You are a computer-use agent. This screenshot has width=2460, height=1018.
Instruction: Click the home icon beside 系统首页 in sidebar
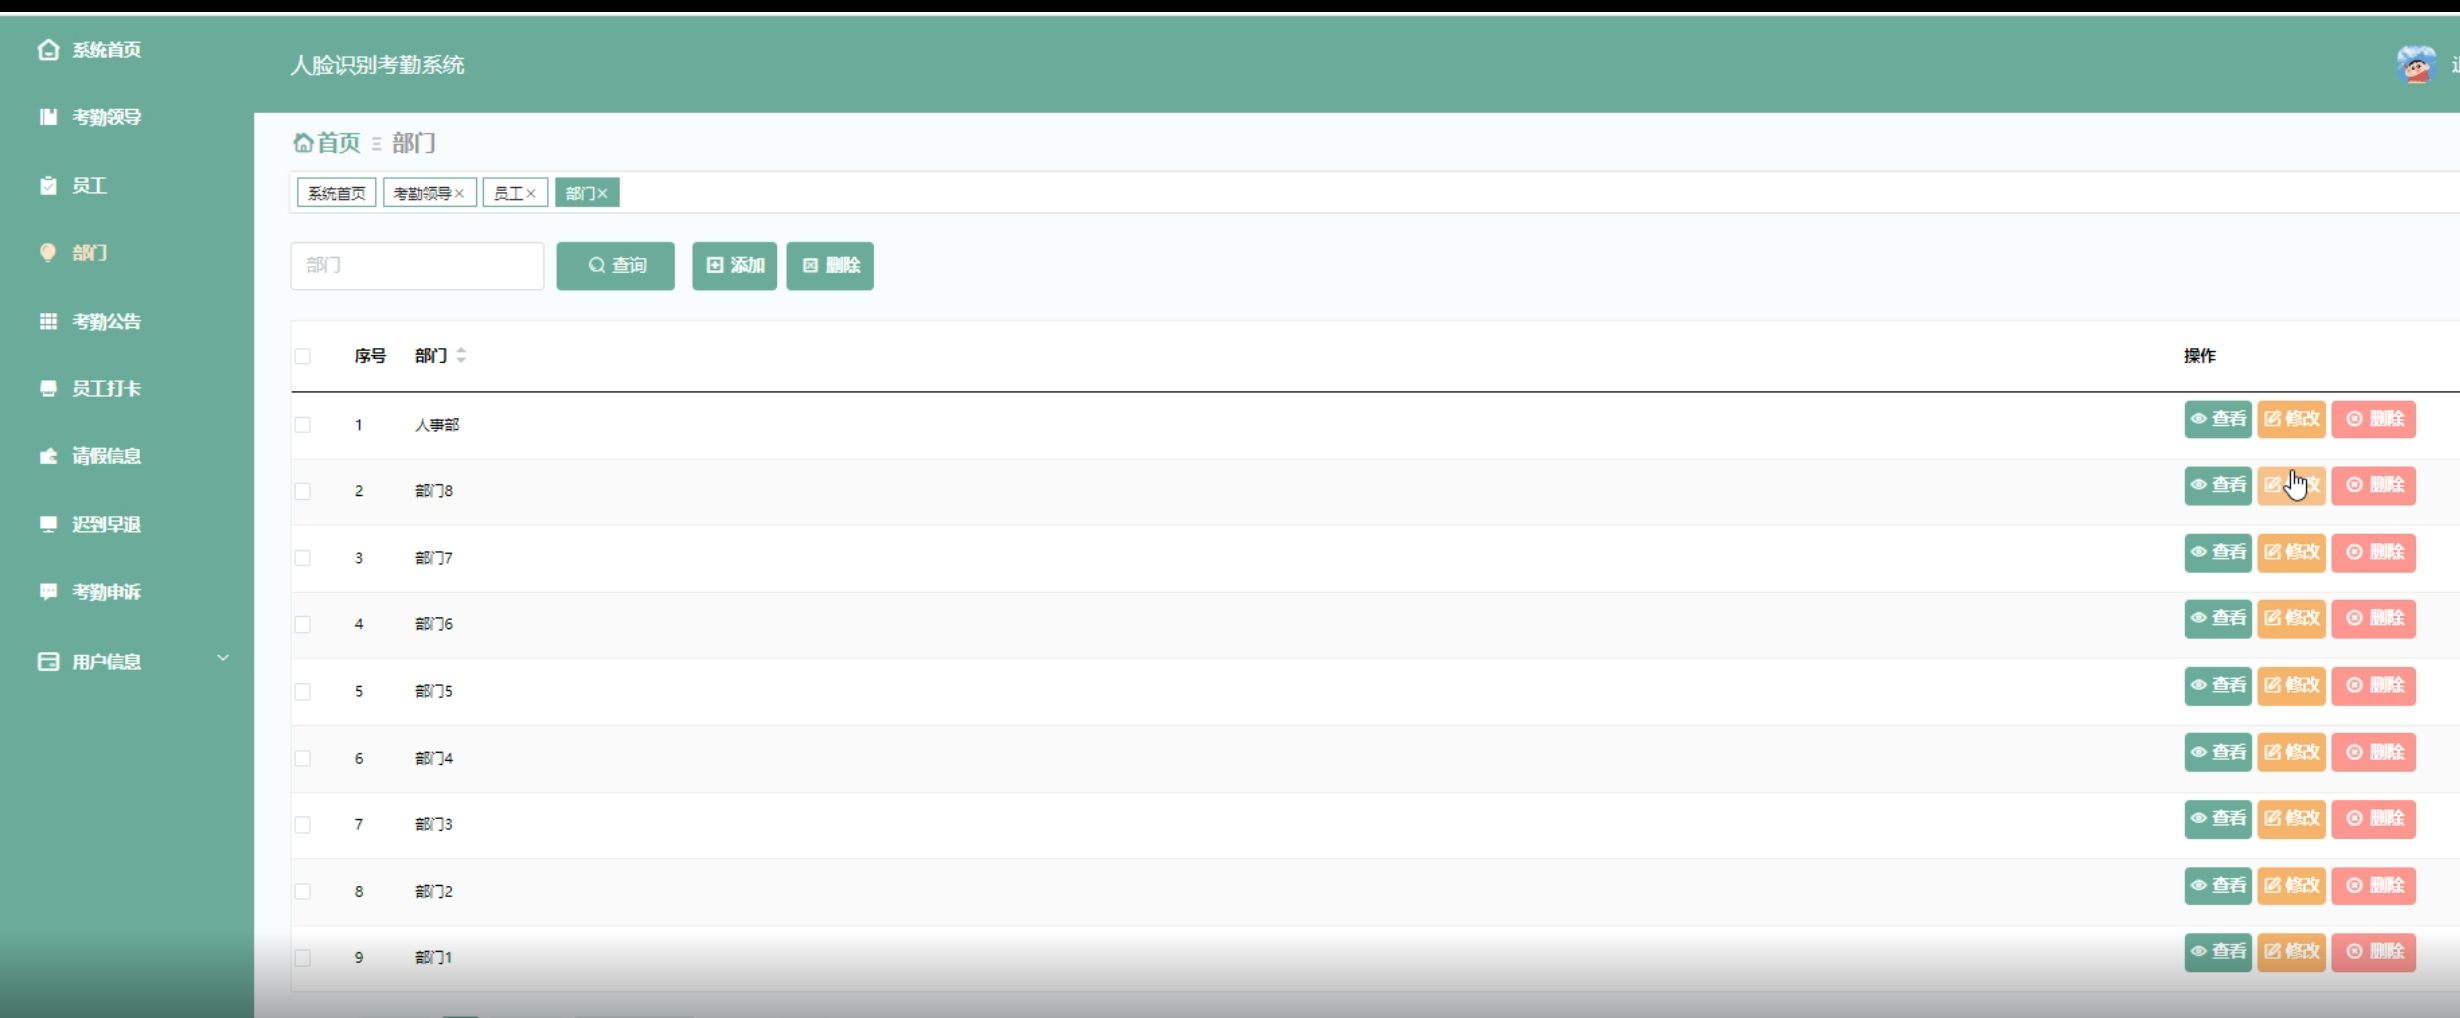(48, 50)
